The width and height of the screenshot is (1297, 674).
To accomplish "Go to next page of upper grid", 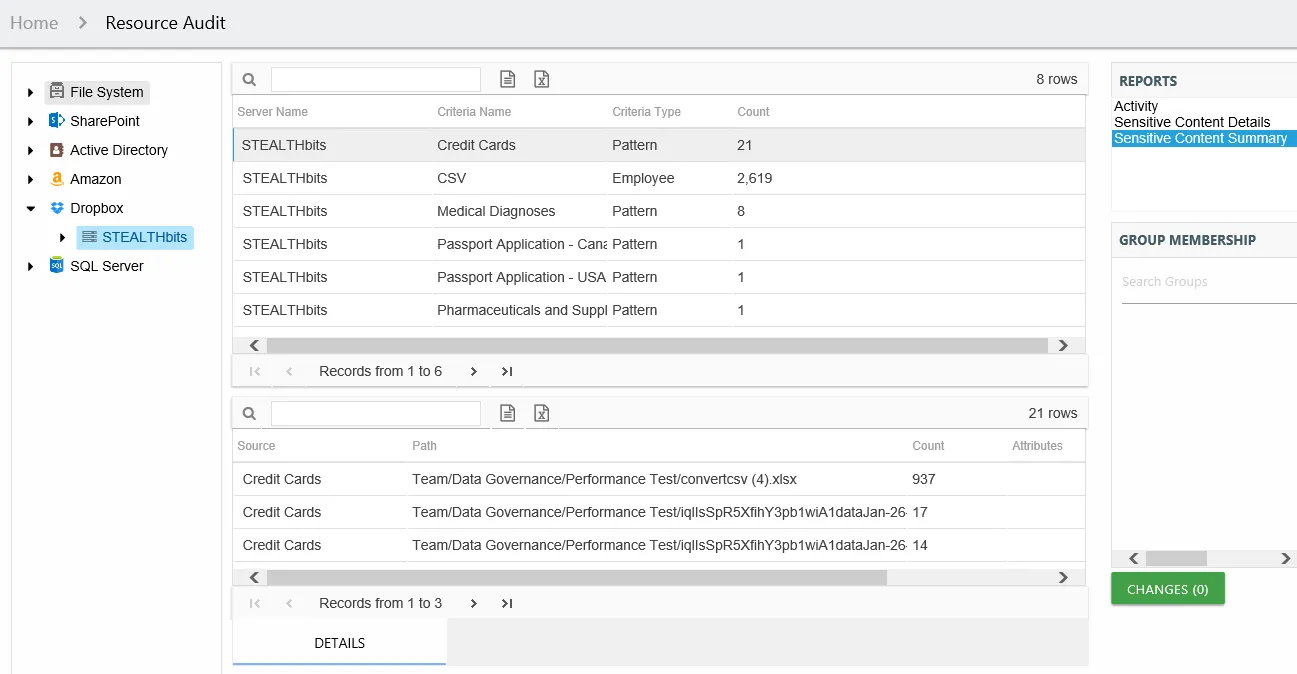I will click(x=474, y=371).
